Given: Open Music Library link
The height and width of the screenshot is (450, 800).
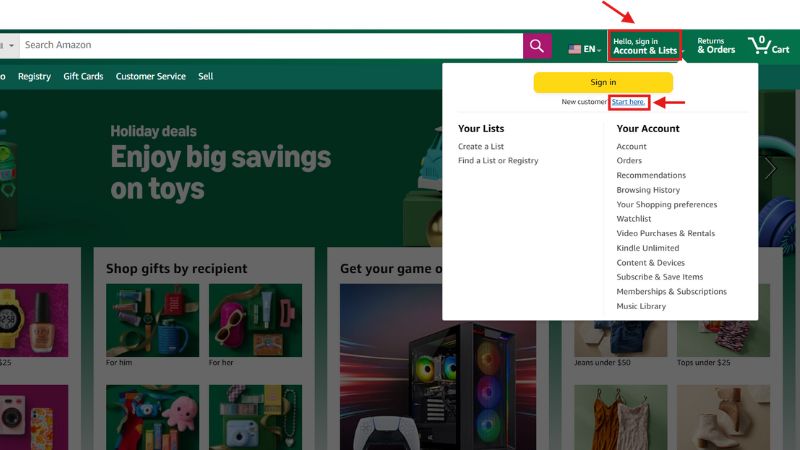Looking at the screenshot, I should point(641,306).
